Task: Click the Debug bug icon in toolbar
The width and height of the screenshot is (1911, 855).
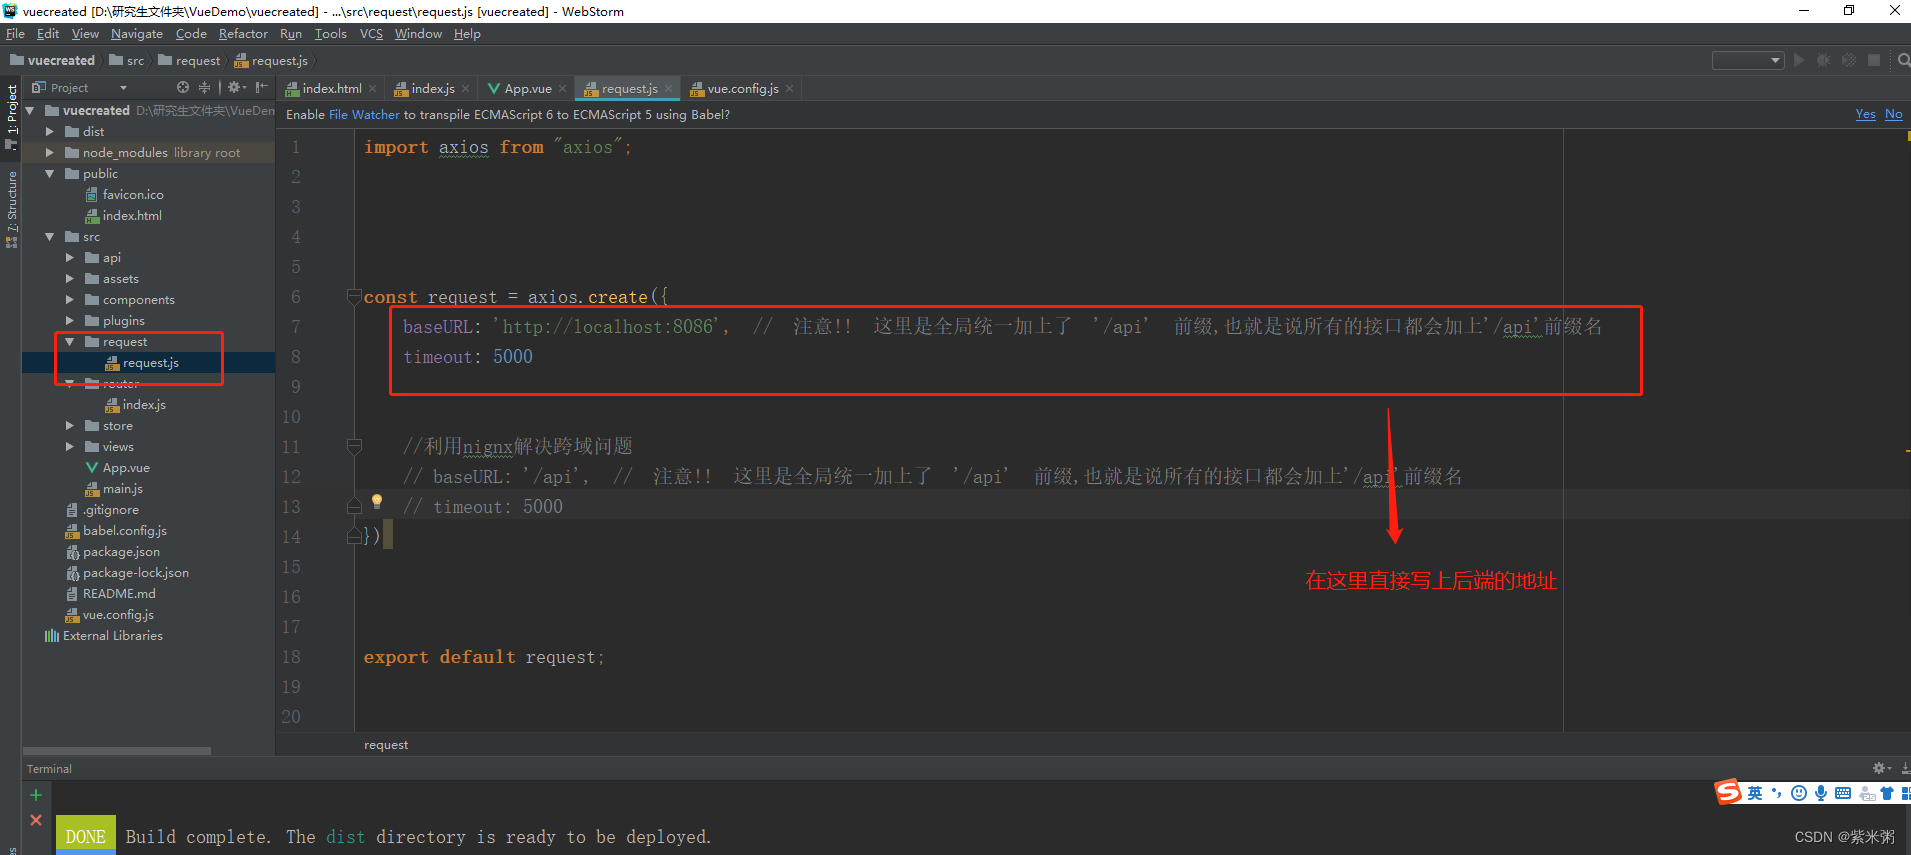Action: tap(1824, 61)
